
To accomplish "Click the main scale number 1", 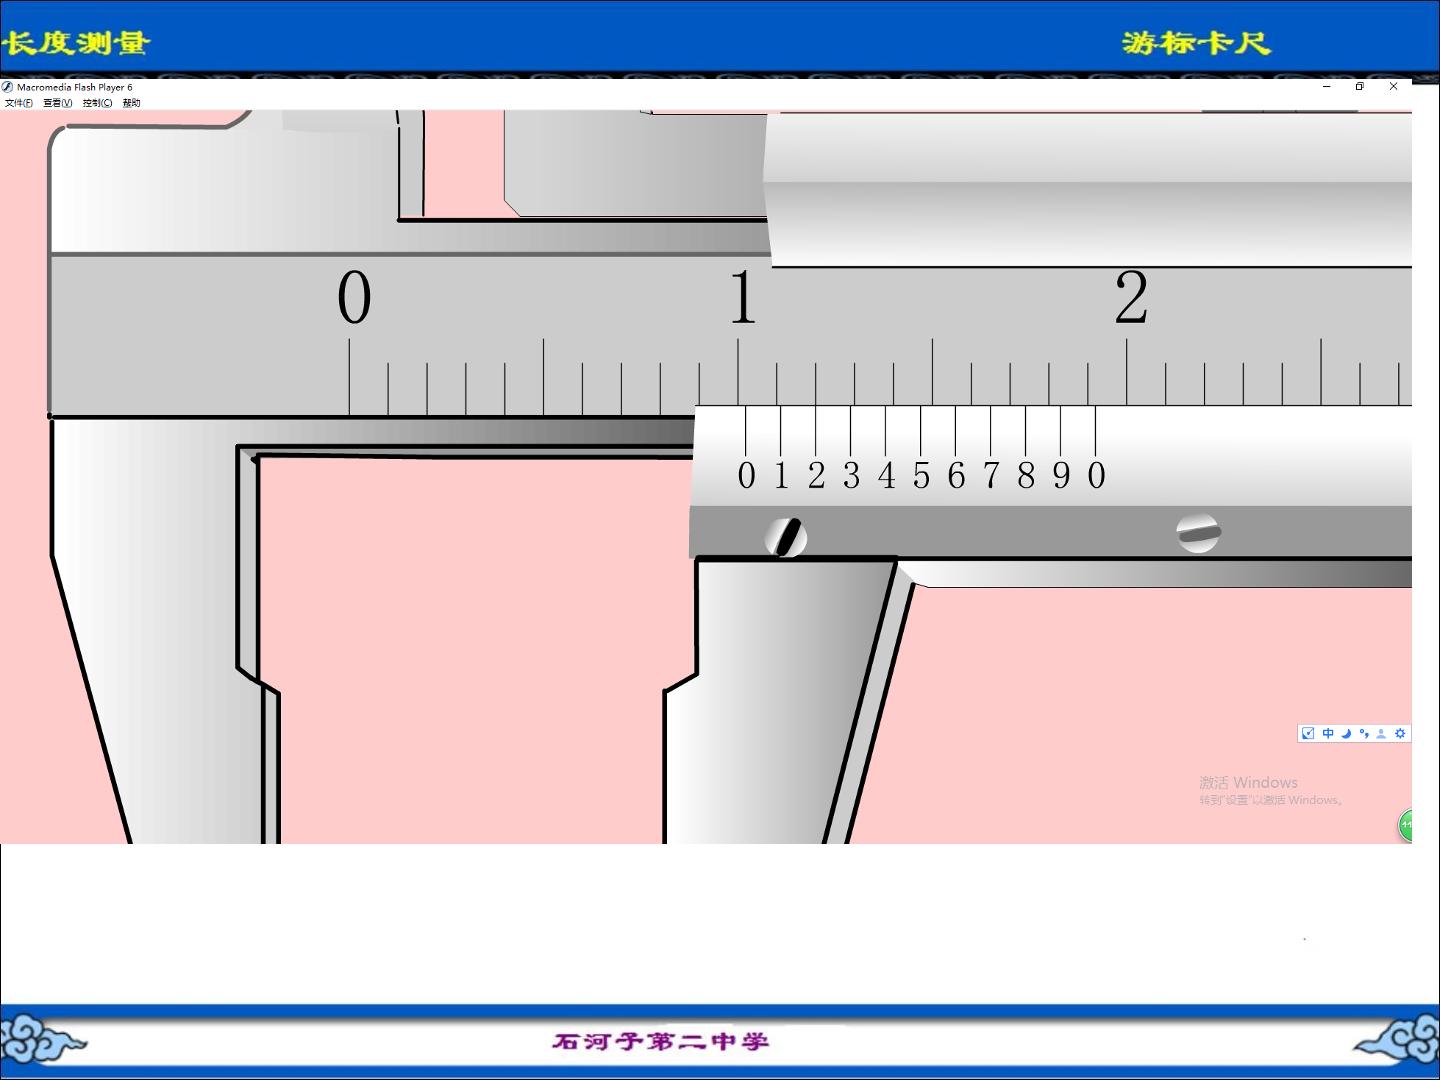I will click(x=742, y=297).
